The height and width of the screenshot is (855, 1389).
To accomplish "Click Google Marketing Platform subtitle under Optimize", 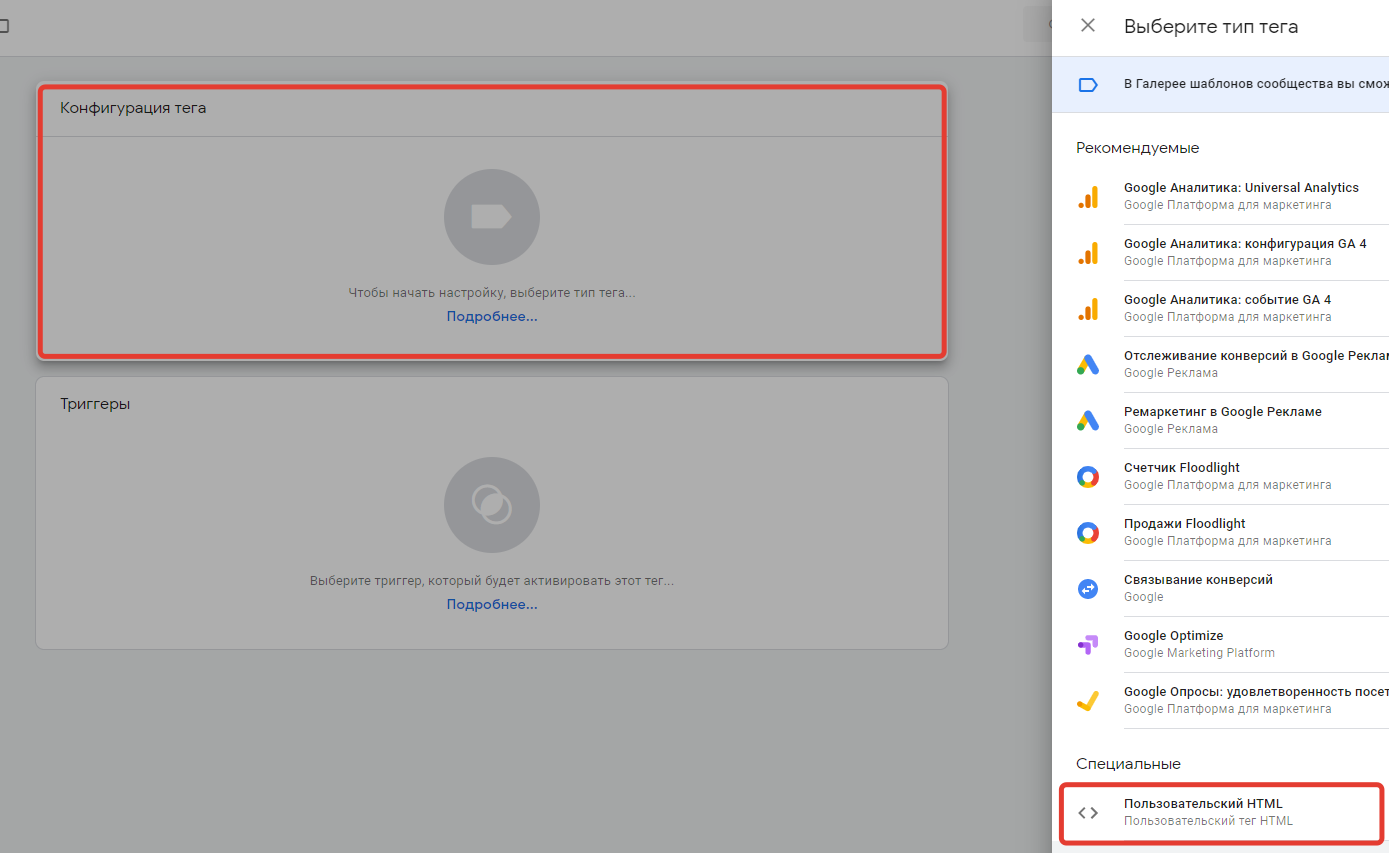I will tap(1199, 653).
